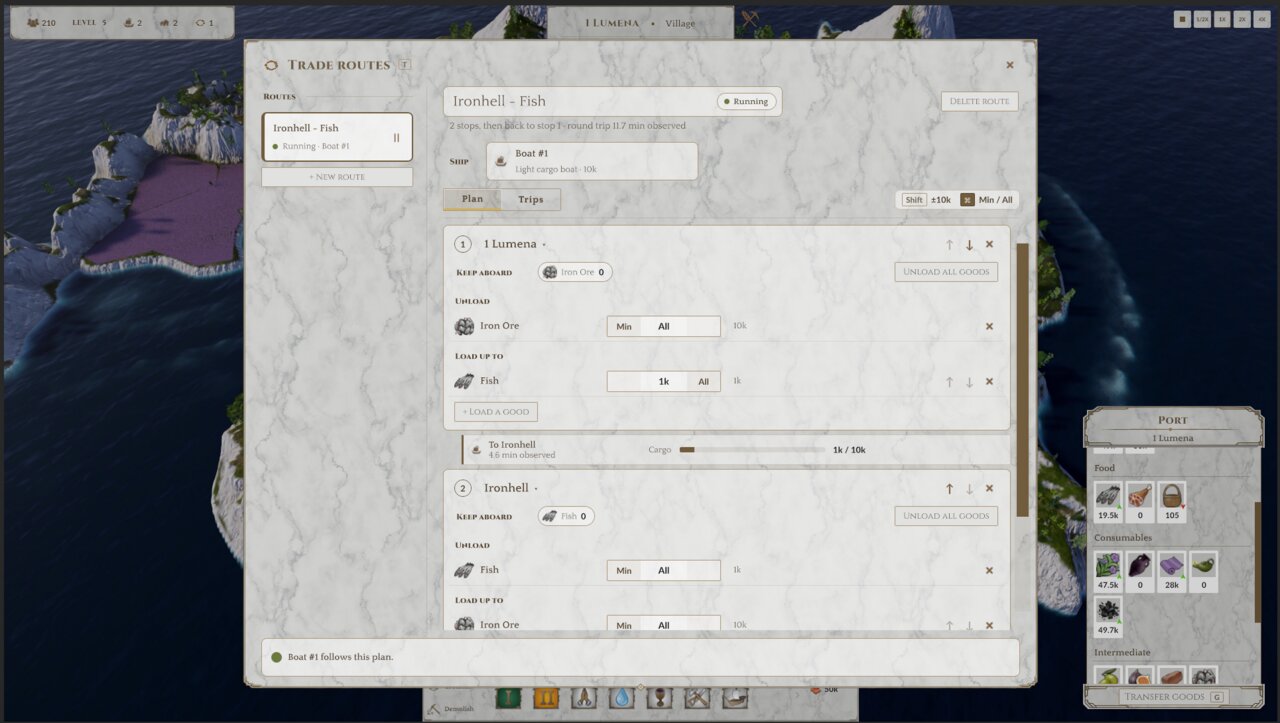Set Iron Ore load to All at Ironhell
This screenshot has height=723, width=1280.
coord(664,625)
